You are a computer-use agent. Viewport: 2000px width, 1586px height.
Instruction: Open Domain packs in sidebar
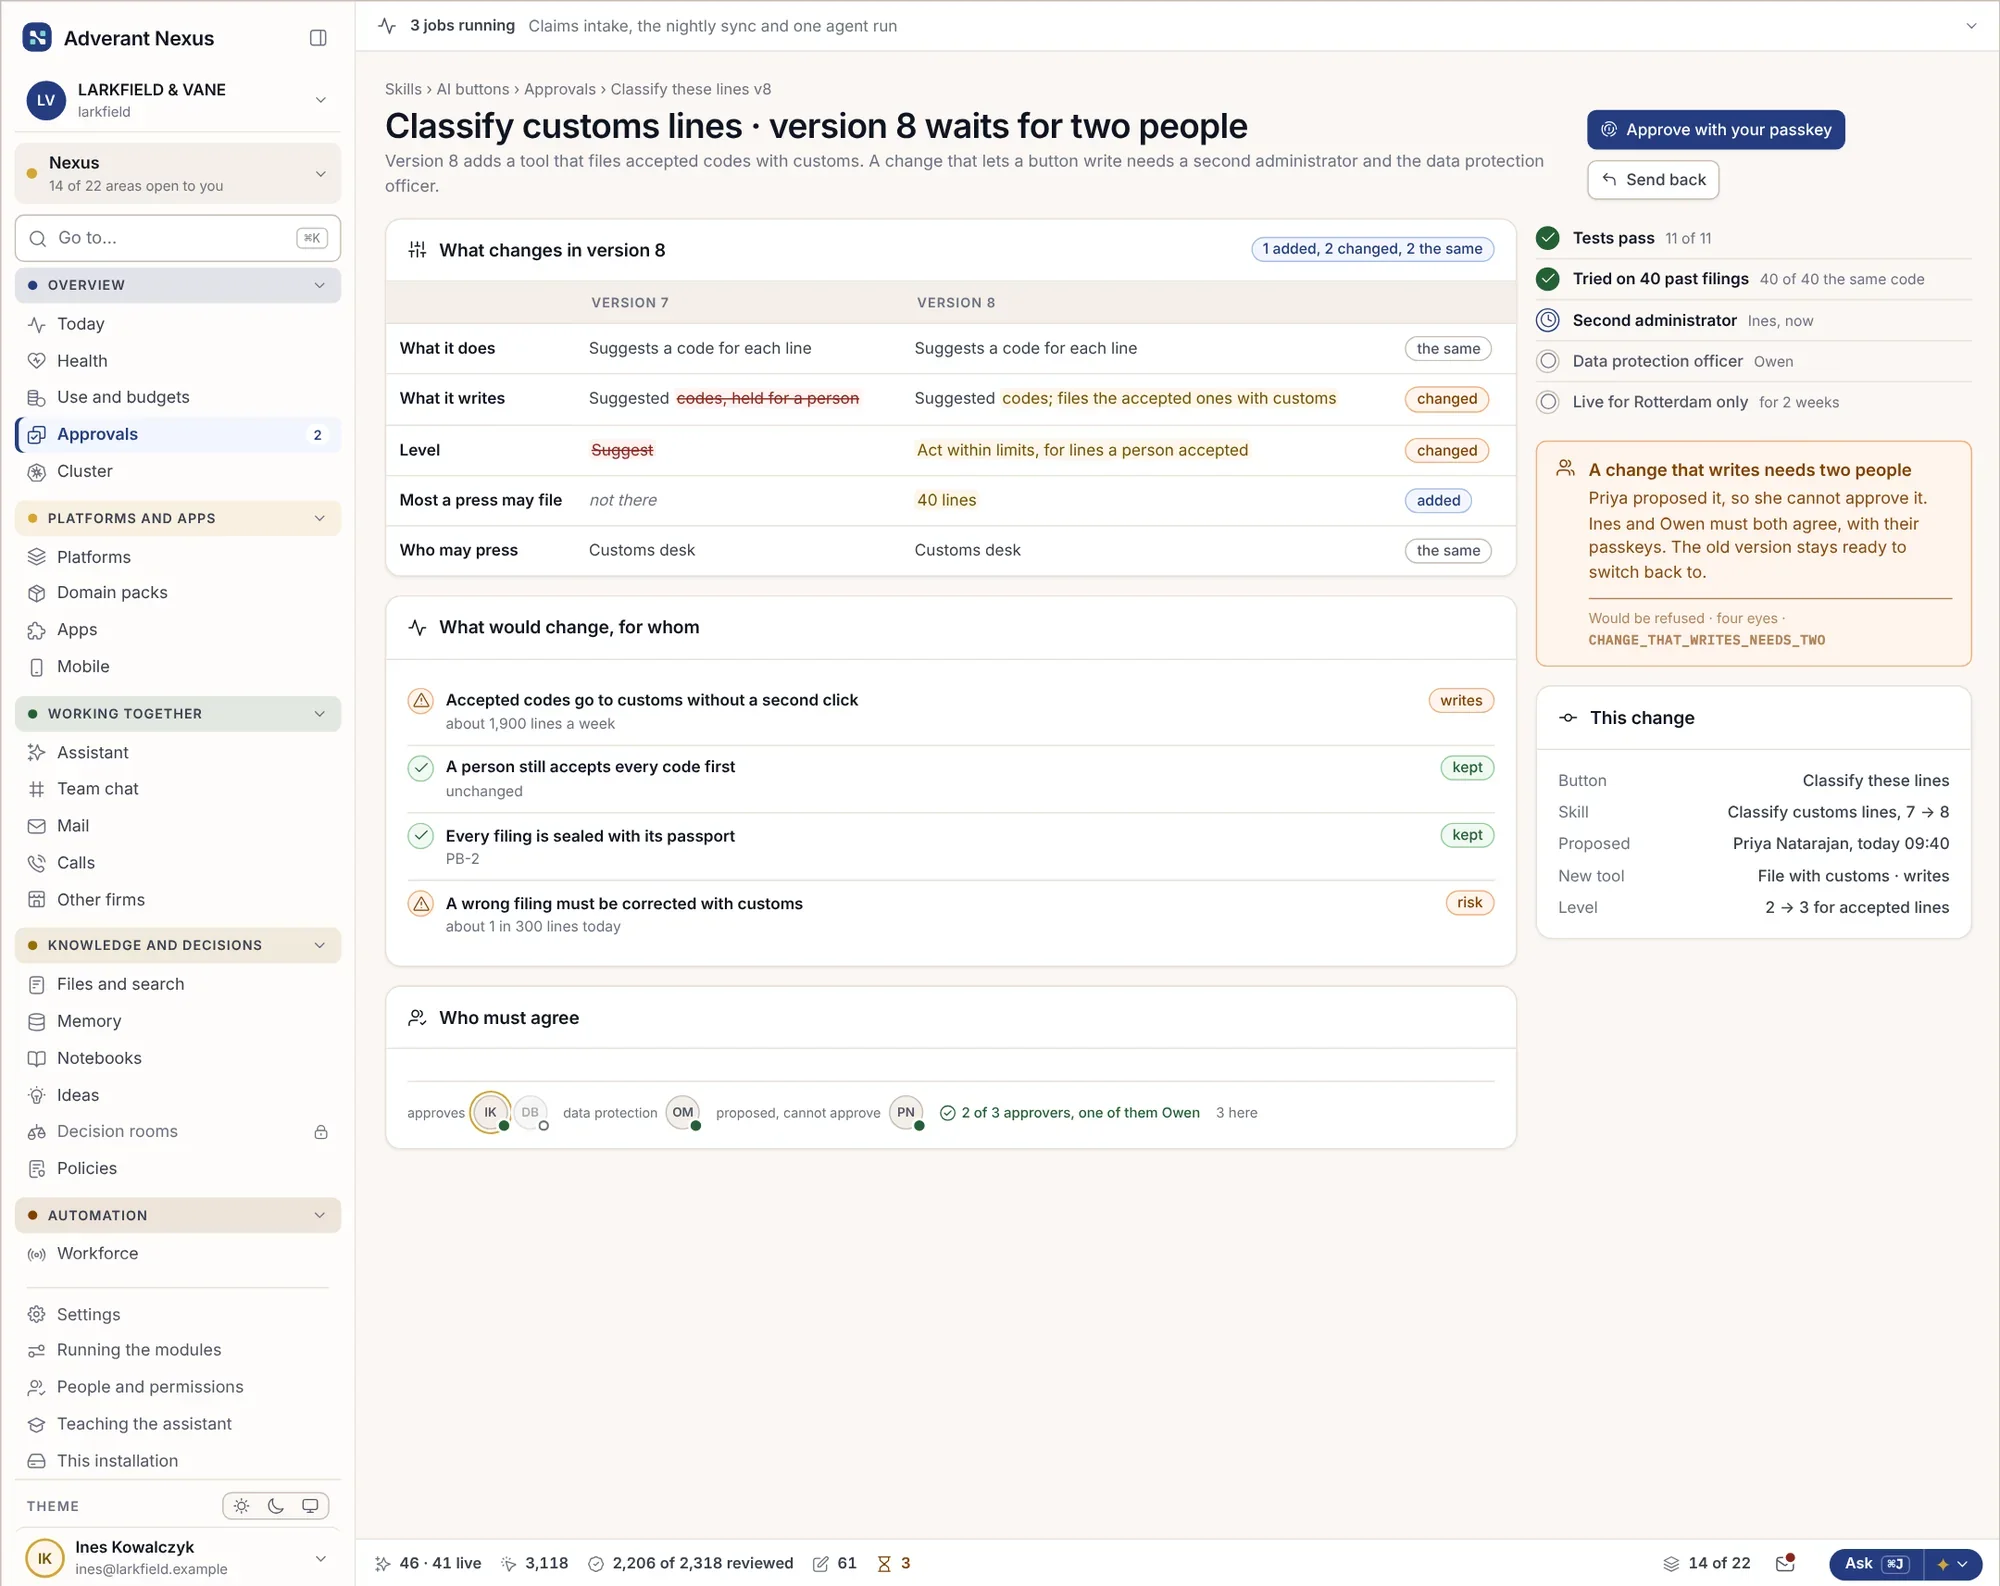click(178, 593)
